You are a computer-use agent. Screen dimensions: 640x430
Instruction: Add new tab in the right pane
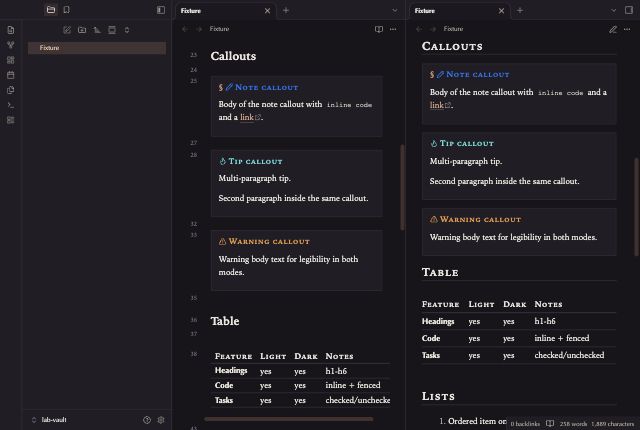click(x=520, y=10)
